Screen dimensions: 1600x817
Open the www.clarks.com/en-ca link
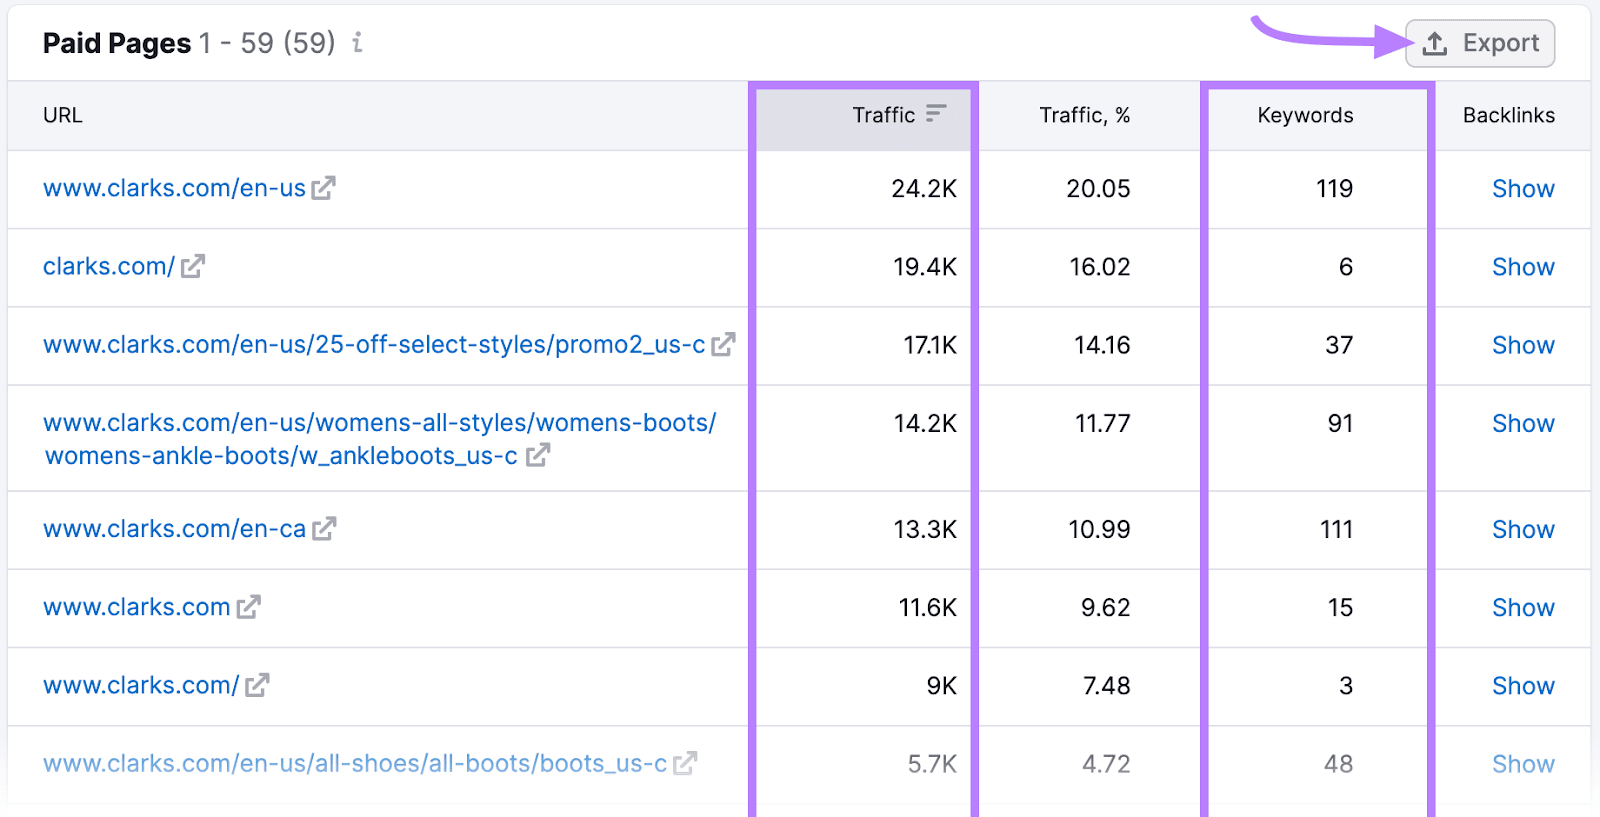[x=174, y=528]
